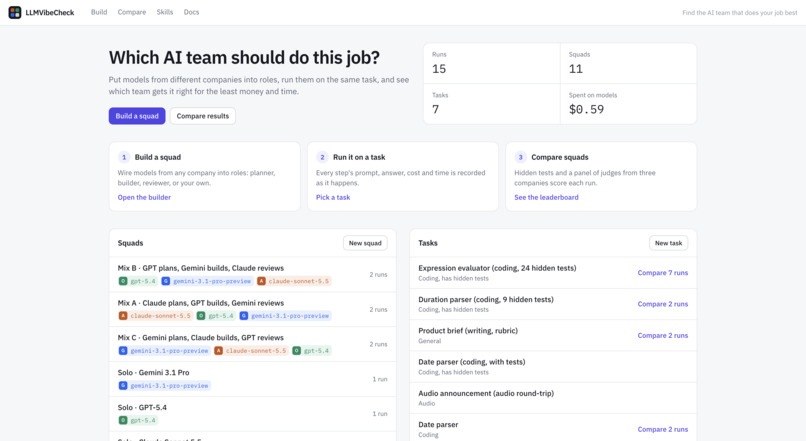Follow the Pick a task link

coord(333,197)
